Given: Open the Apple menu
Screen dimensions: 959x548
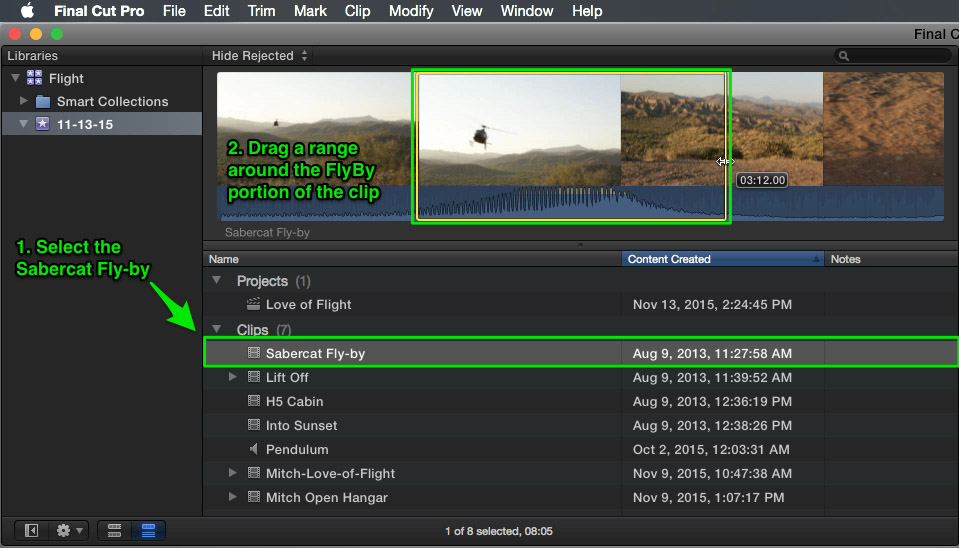Looking at the screenshot, I should 28,11.
